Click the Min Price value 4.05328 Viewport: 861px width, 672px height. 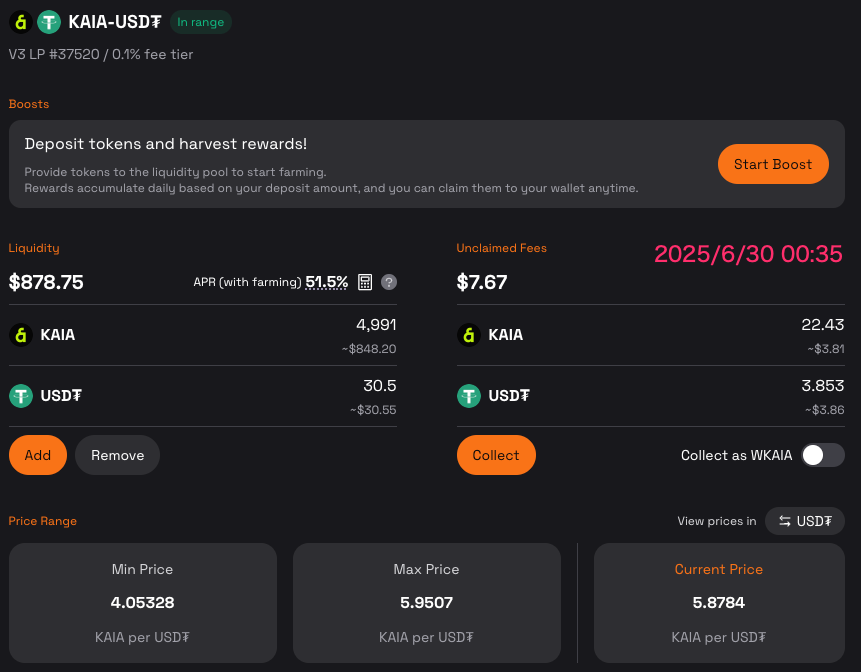(x=142, y=603)
